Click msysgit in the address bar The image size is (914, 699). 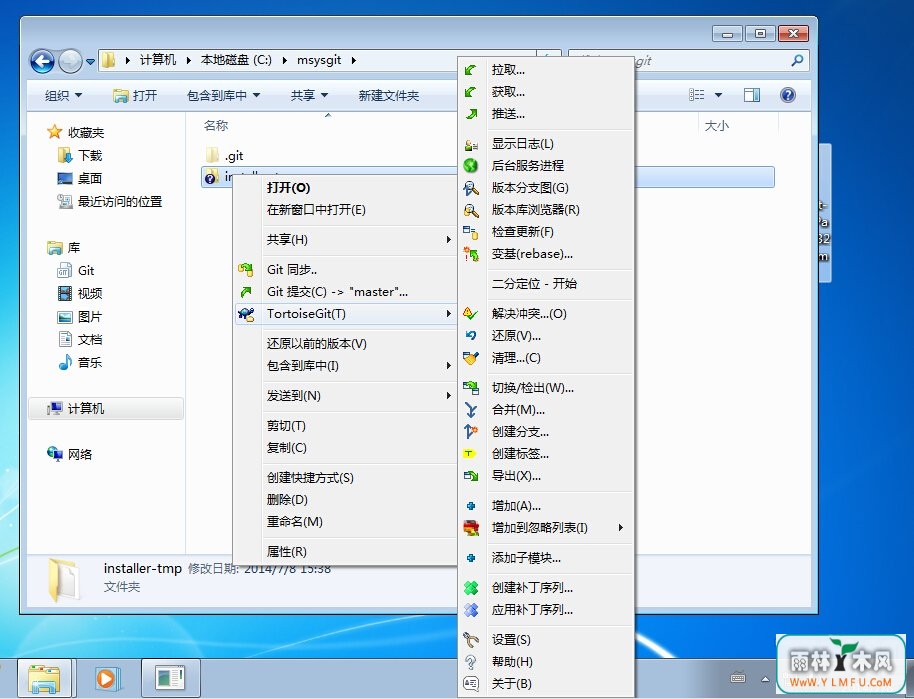coord(319,60)
